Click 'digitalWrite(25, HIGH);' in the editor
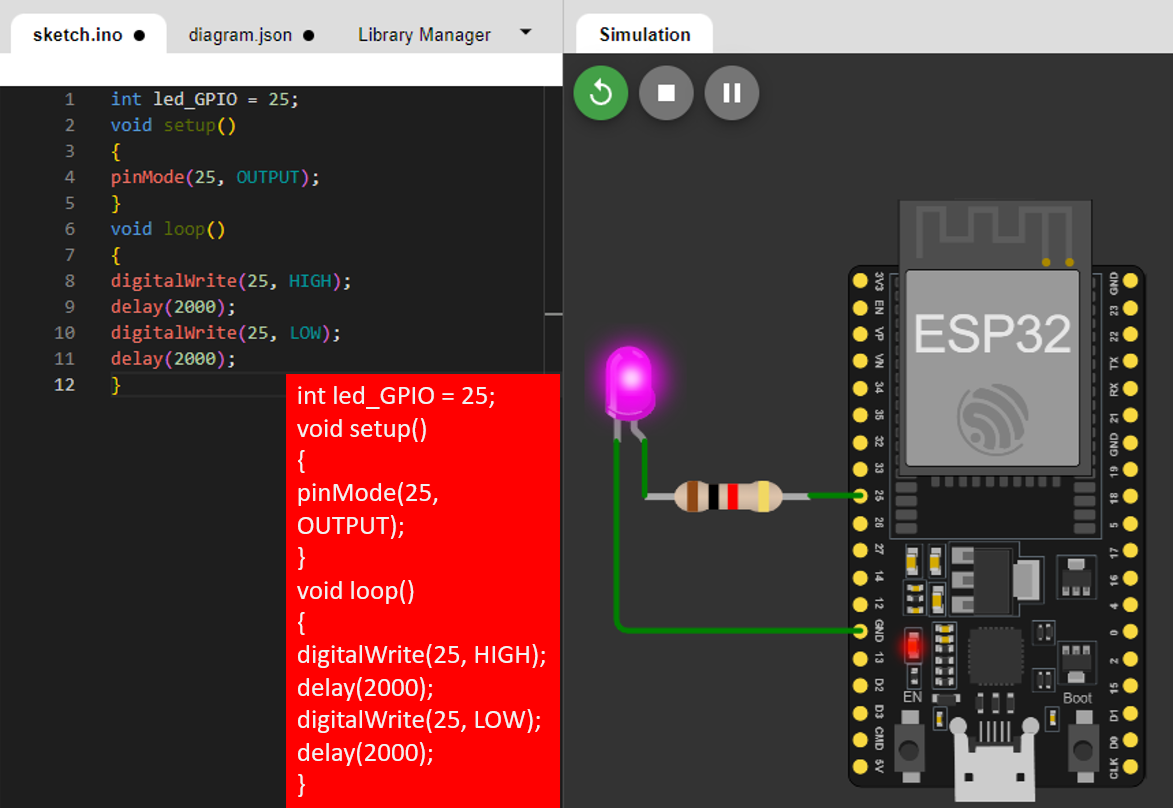 (231, 281)
